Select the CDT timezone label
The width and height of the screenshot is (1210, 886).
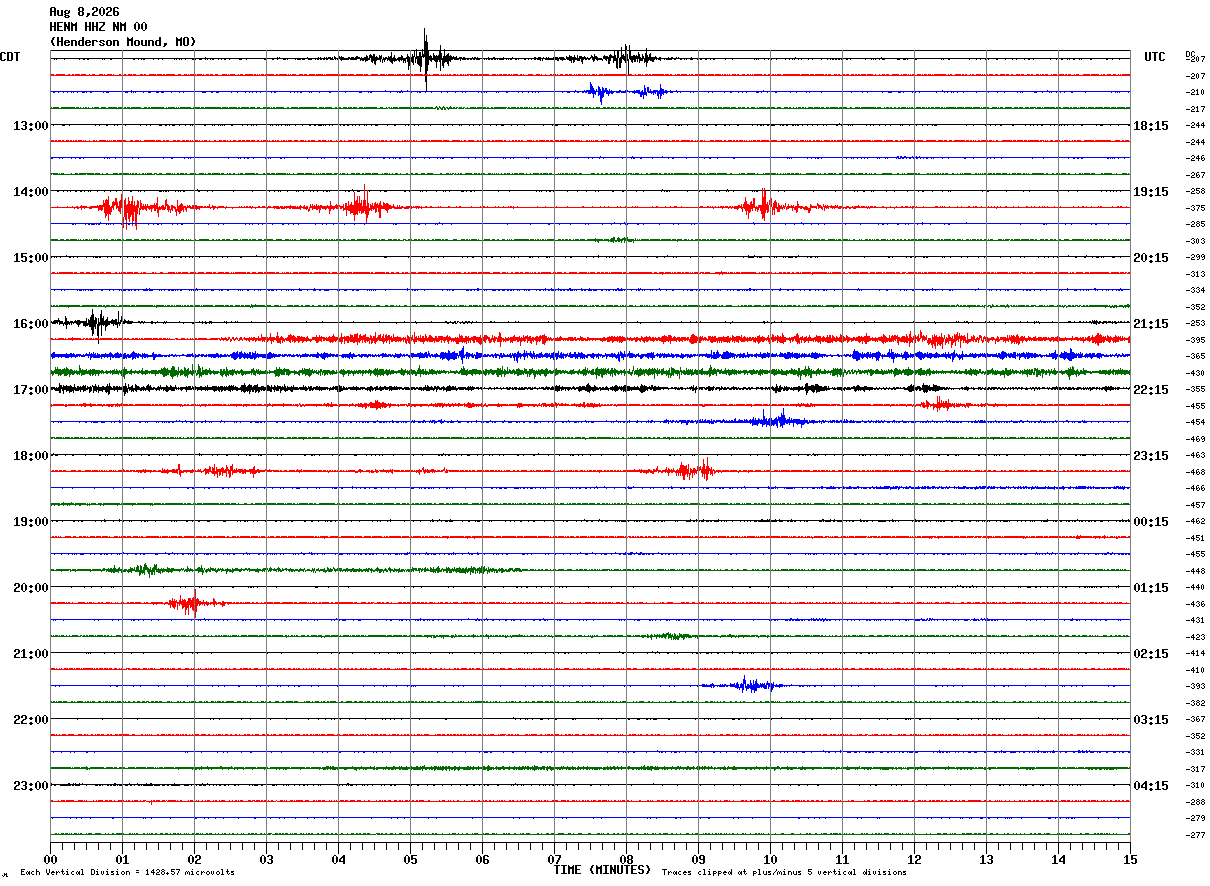pos(10,57)
